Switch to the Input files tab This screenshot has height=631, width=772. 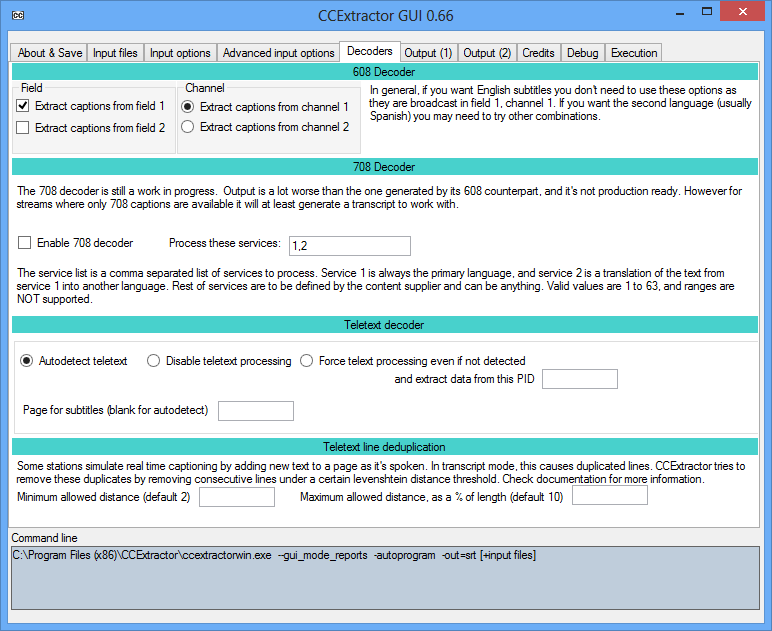click(115, 53)
